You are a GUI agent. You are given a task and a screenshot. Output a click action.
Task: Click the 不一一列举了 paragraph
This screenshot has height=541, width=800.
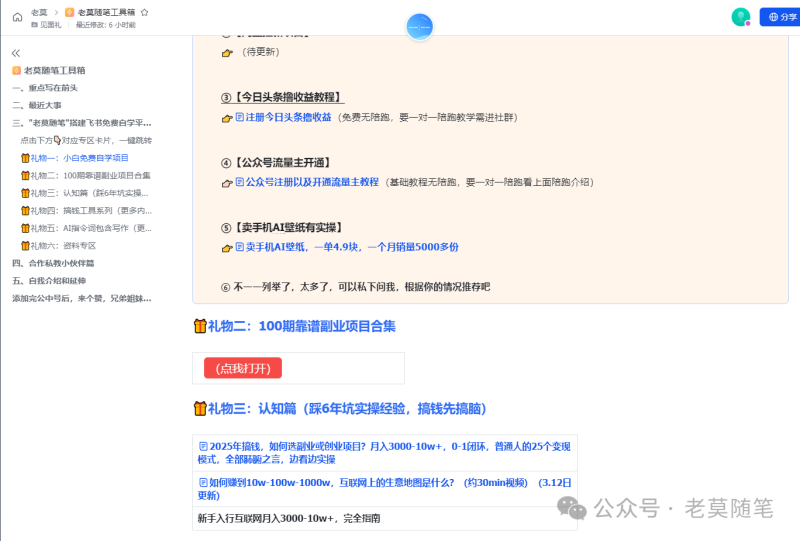(x=355, y=287)
